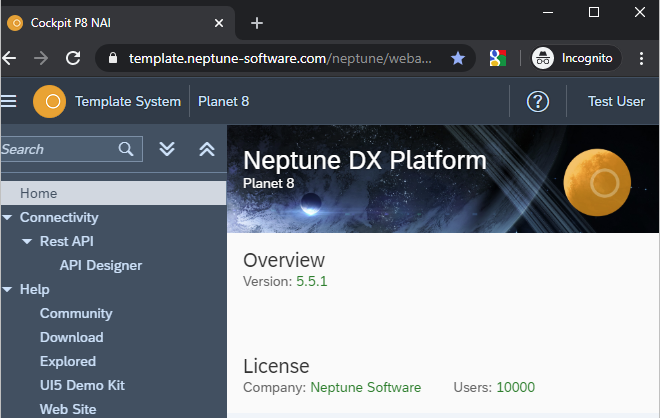Open a new browser tab

click(x=257, y=23)
